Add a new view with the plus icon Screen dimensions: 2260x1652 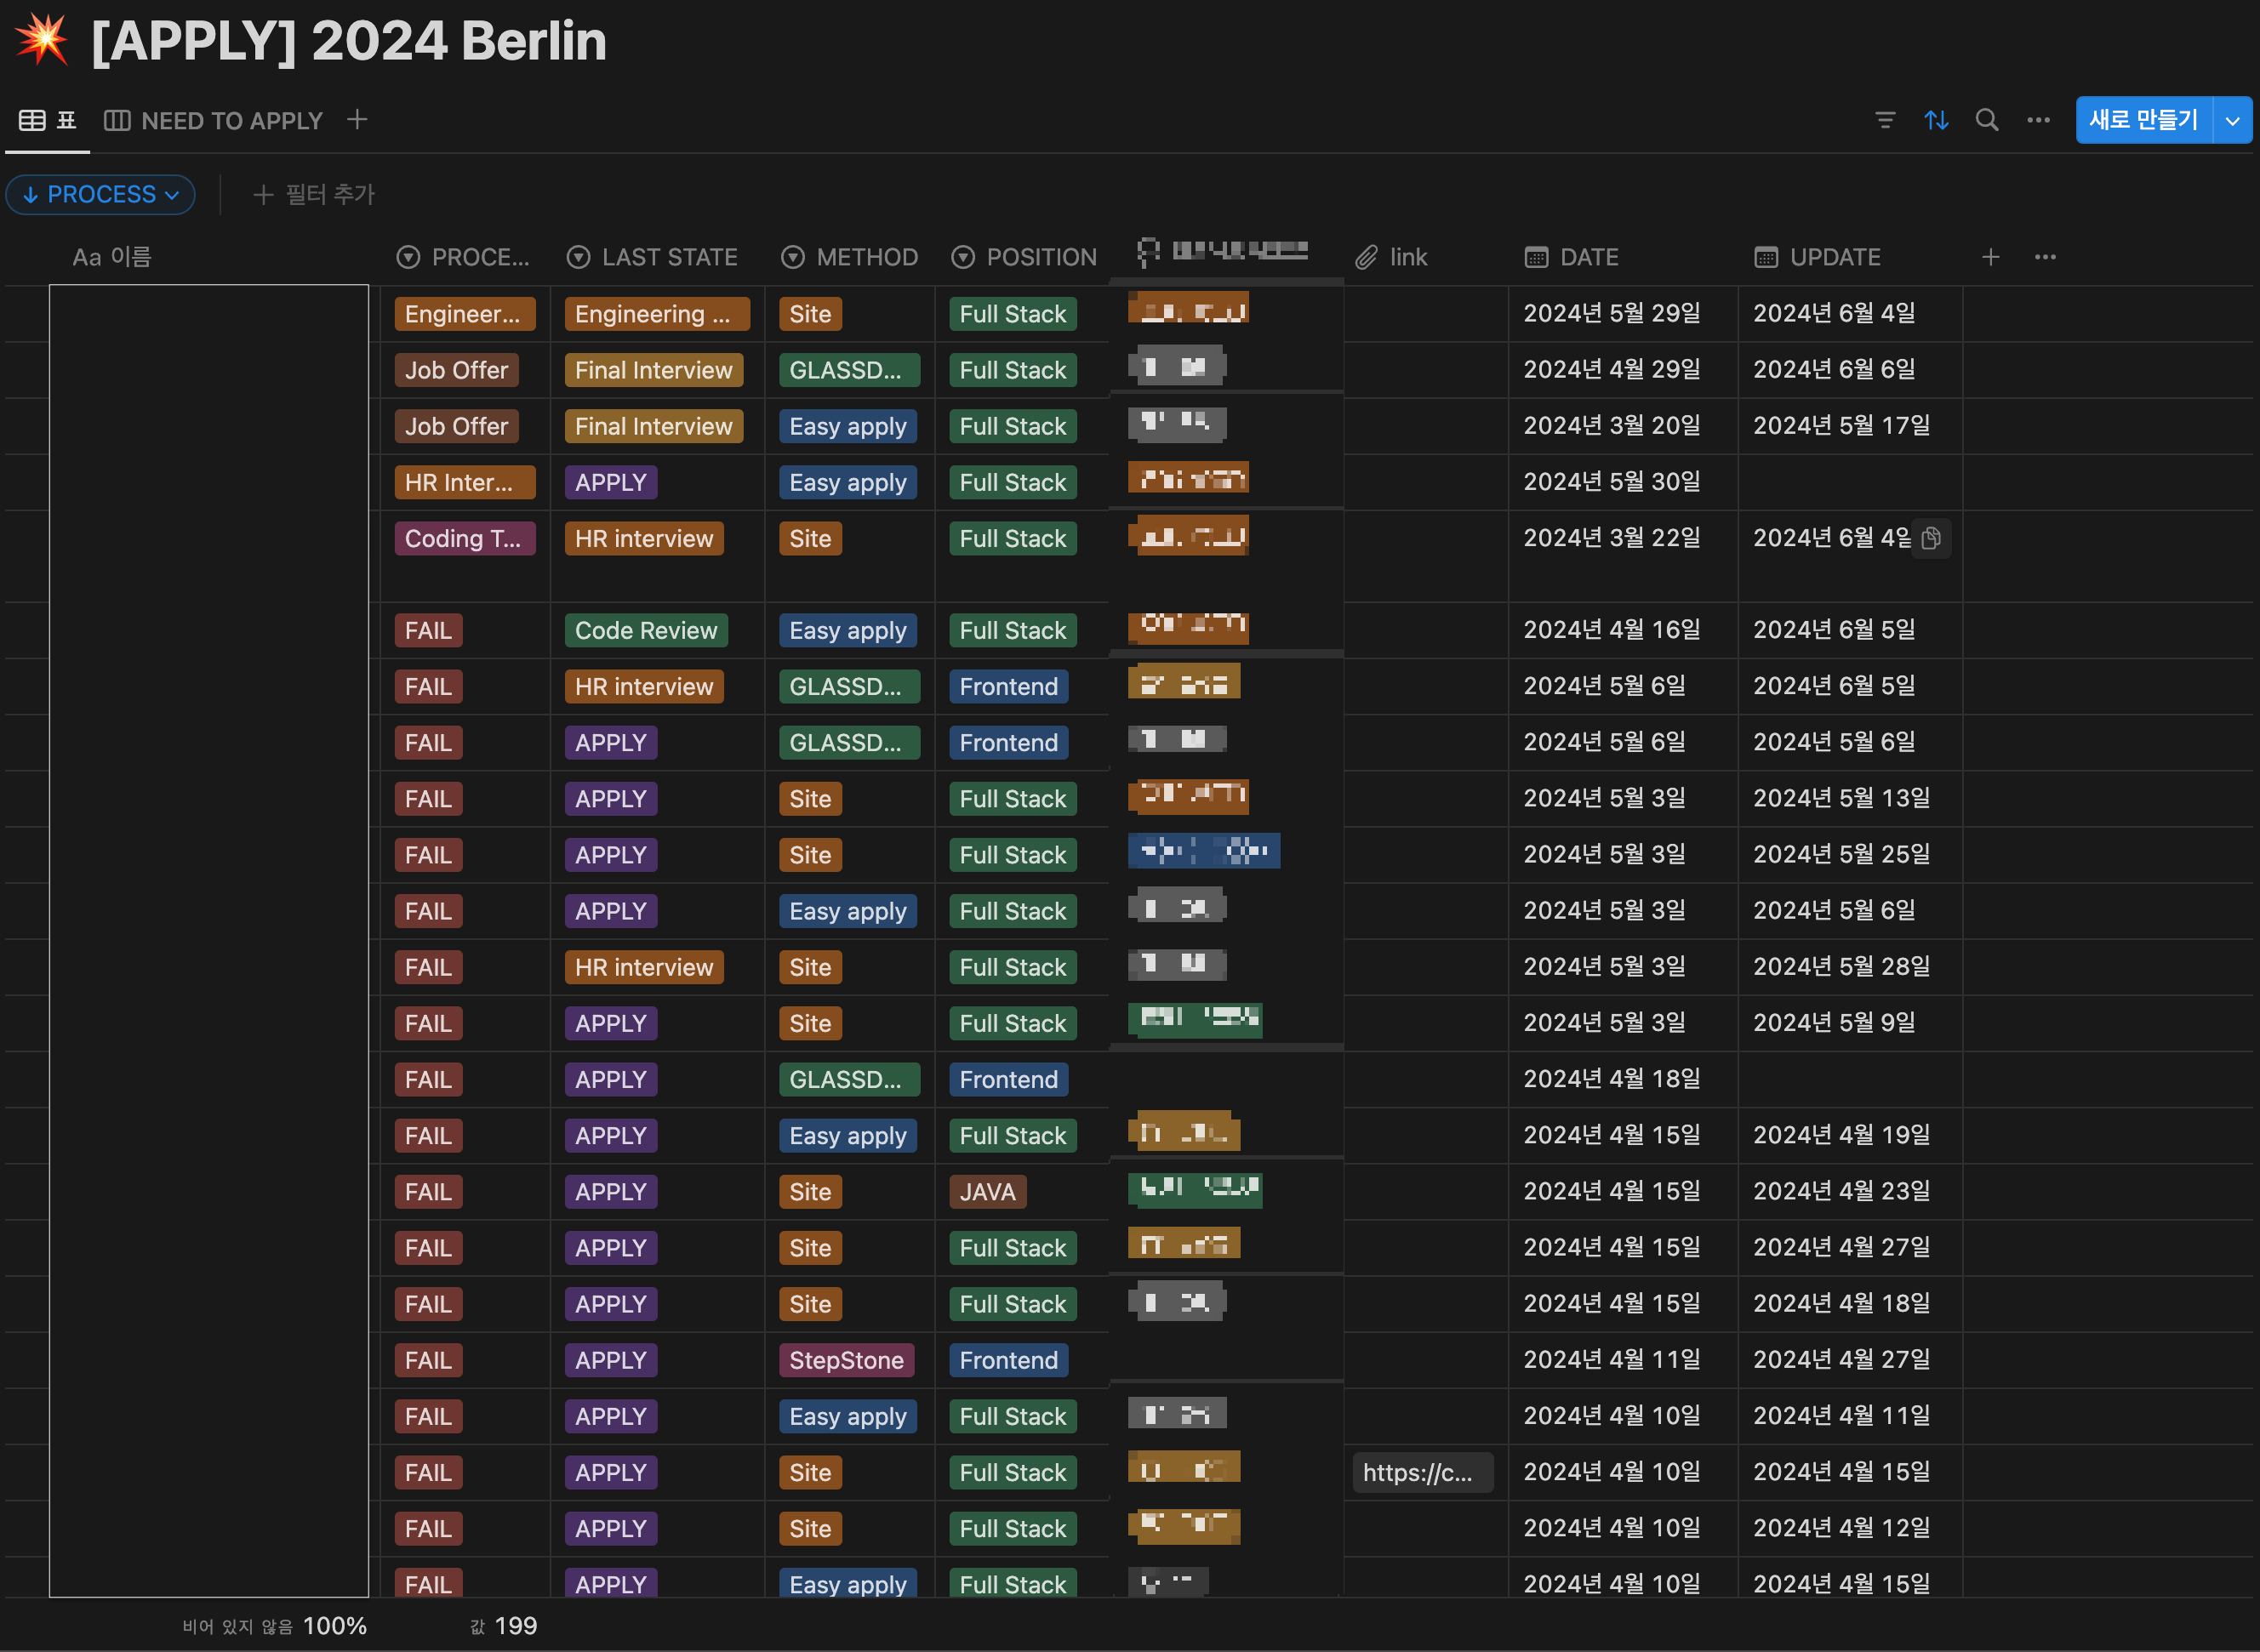point(357,120)
